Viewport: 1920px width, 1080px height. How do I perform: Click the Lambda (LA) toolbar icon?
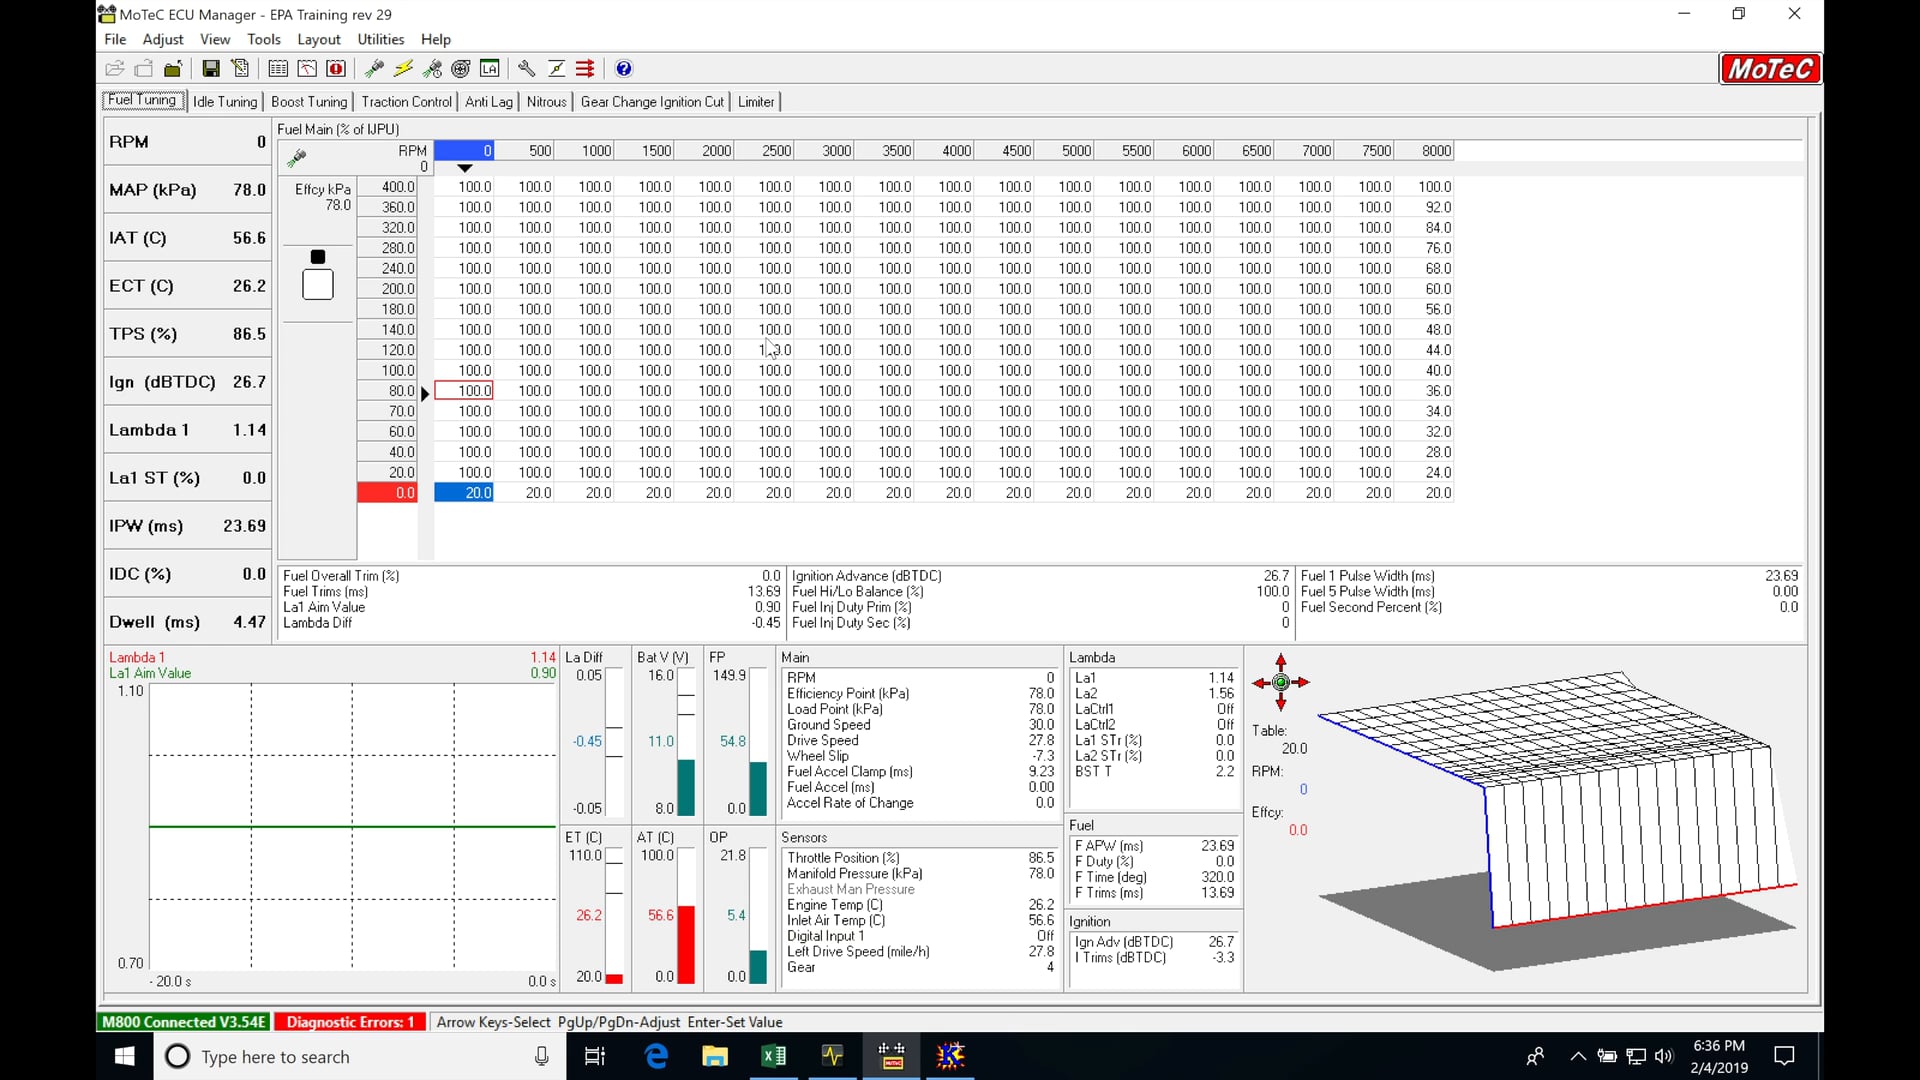click(490, 68)
